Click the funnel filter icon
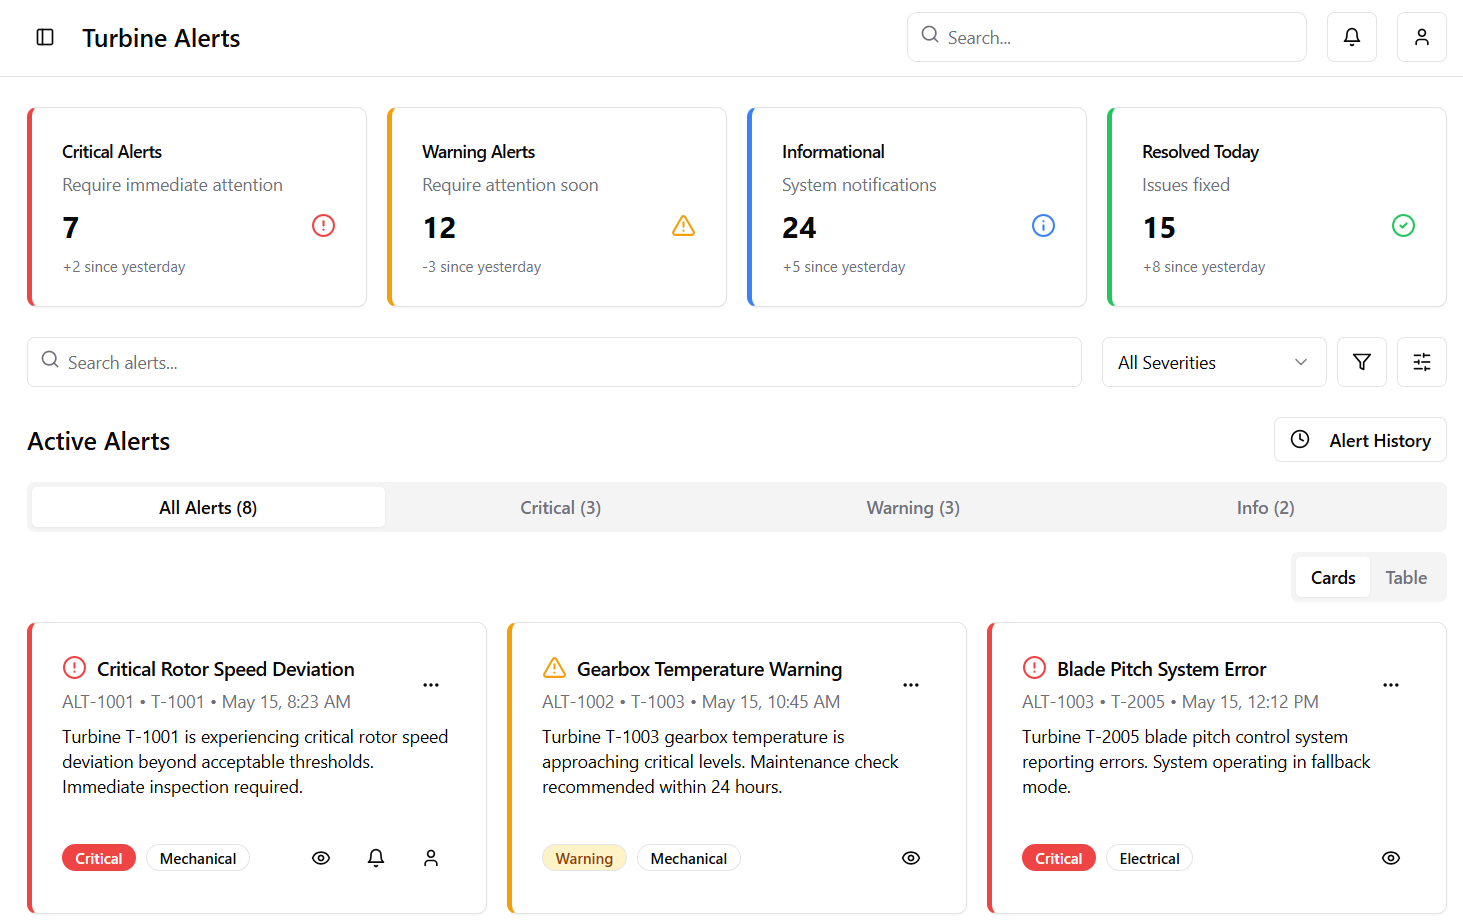Viewport: 1463px width, 924px height. [x=1361, y=362]
